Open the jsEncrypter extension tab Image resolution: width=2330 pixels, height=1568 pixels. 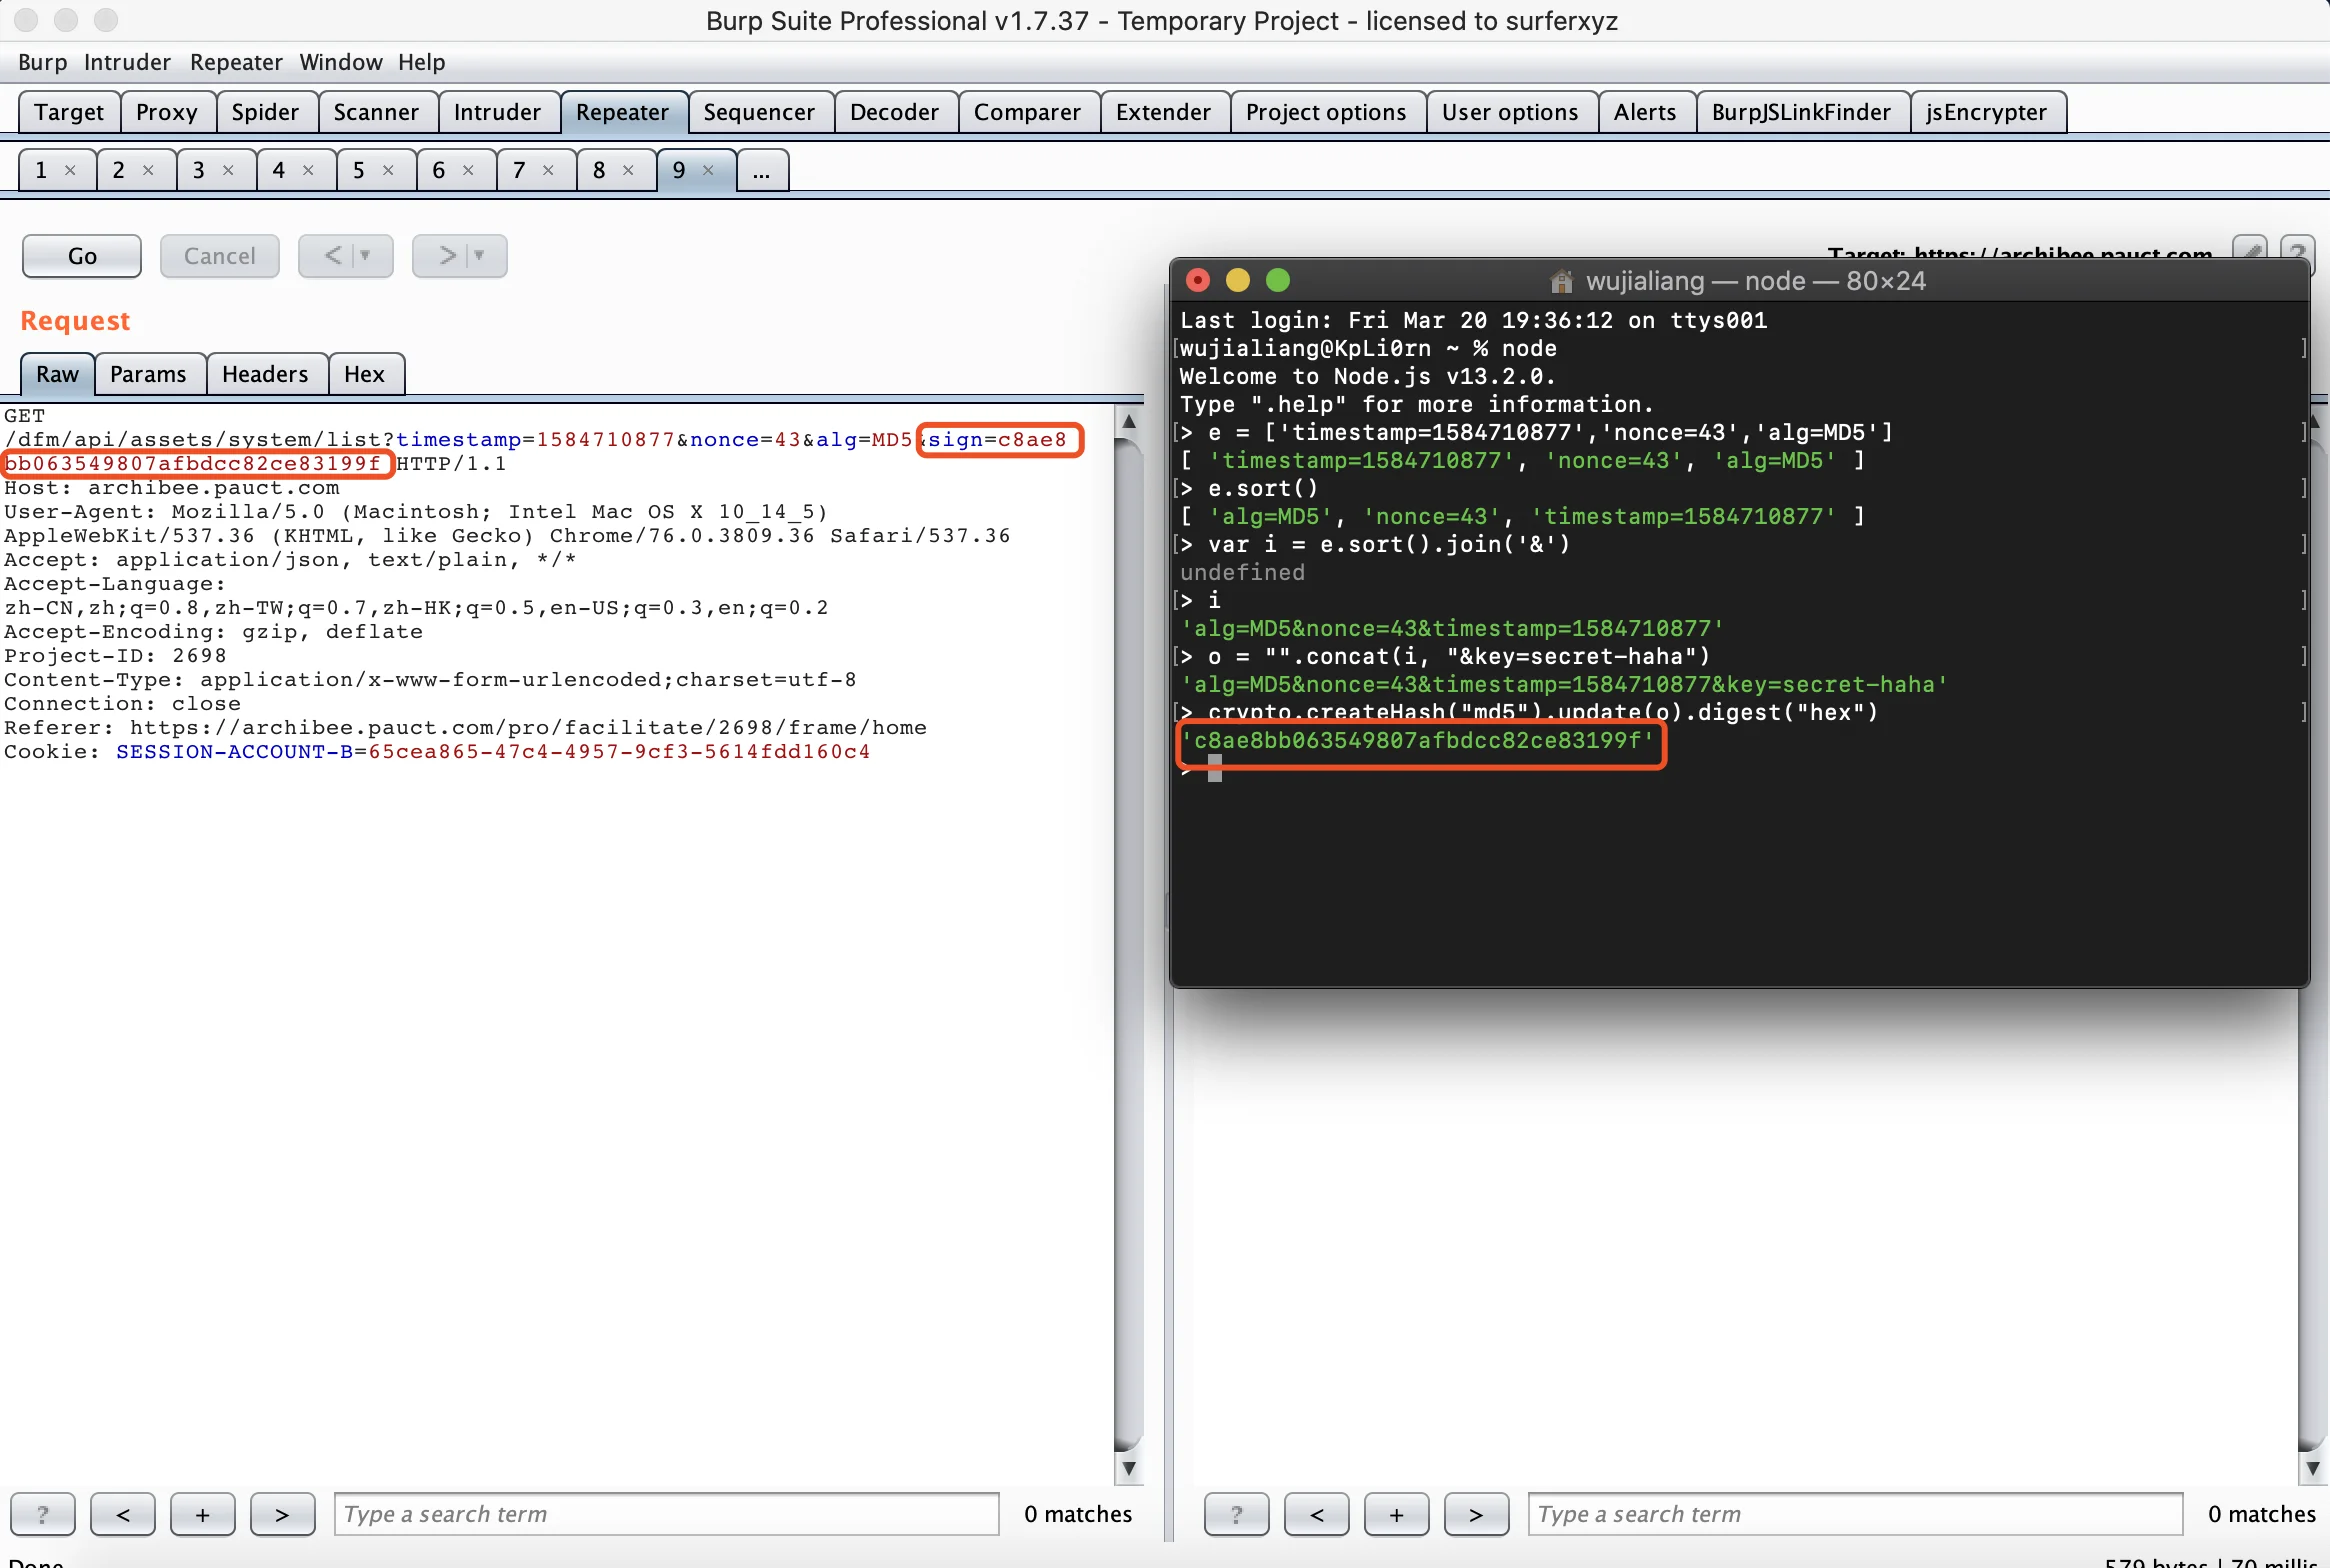[1986, 112]
